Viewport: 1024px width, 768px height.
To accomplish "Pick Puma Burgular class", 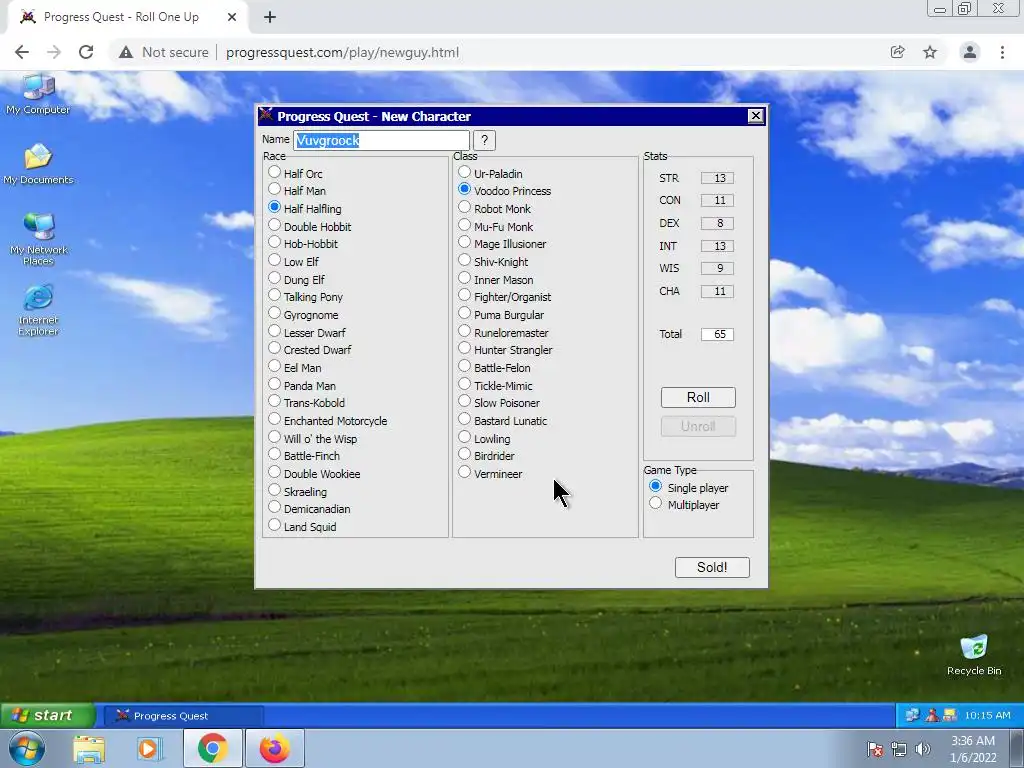I will (464, 313).
